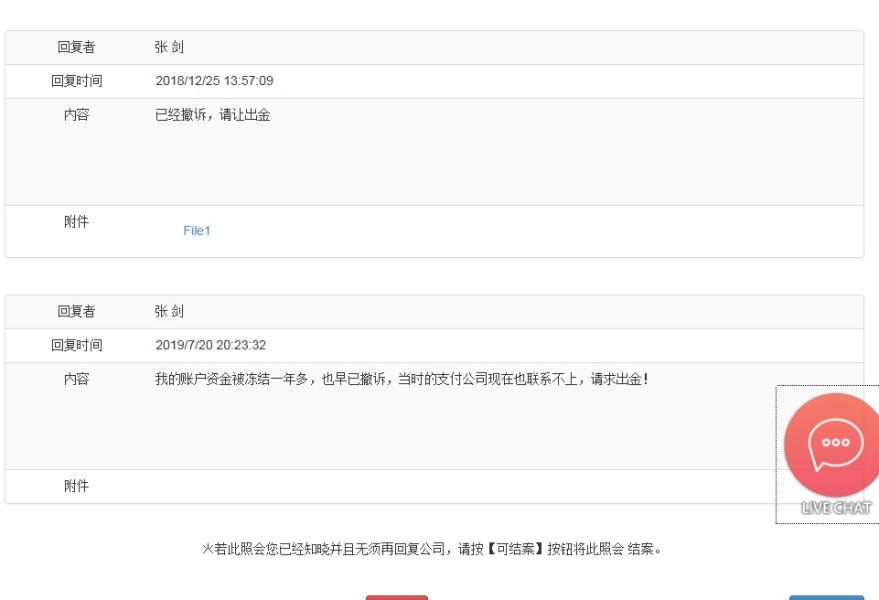Click the 内容 label in first reply
Screen dimensions: 879x600
[76, 115]
